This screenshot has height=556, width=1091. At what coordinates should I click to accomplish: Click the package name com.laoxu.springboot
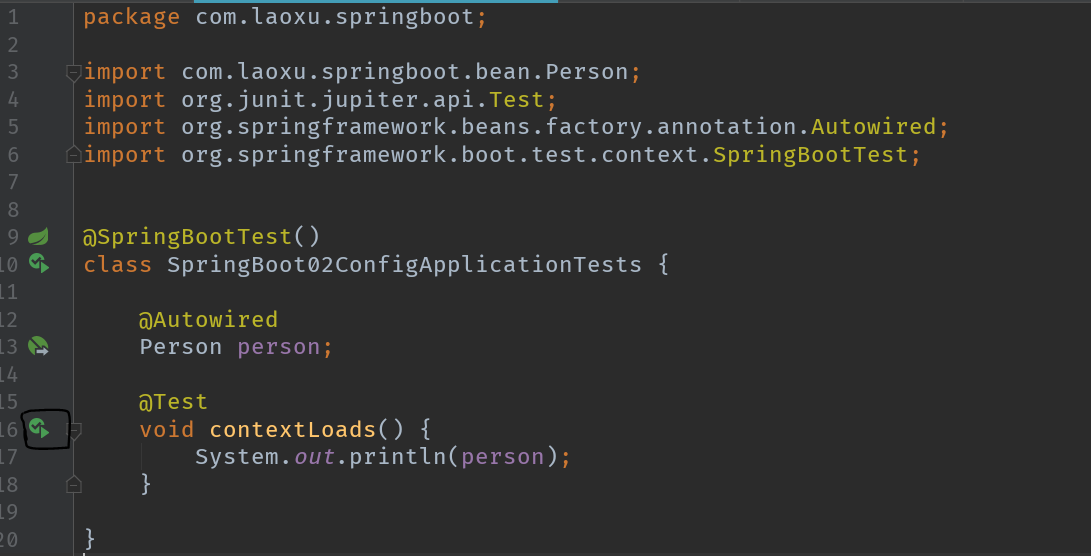[335, 17]
